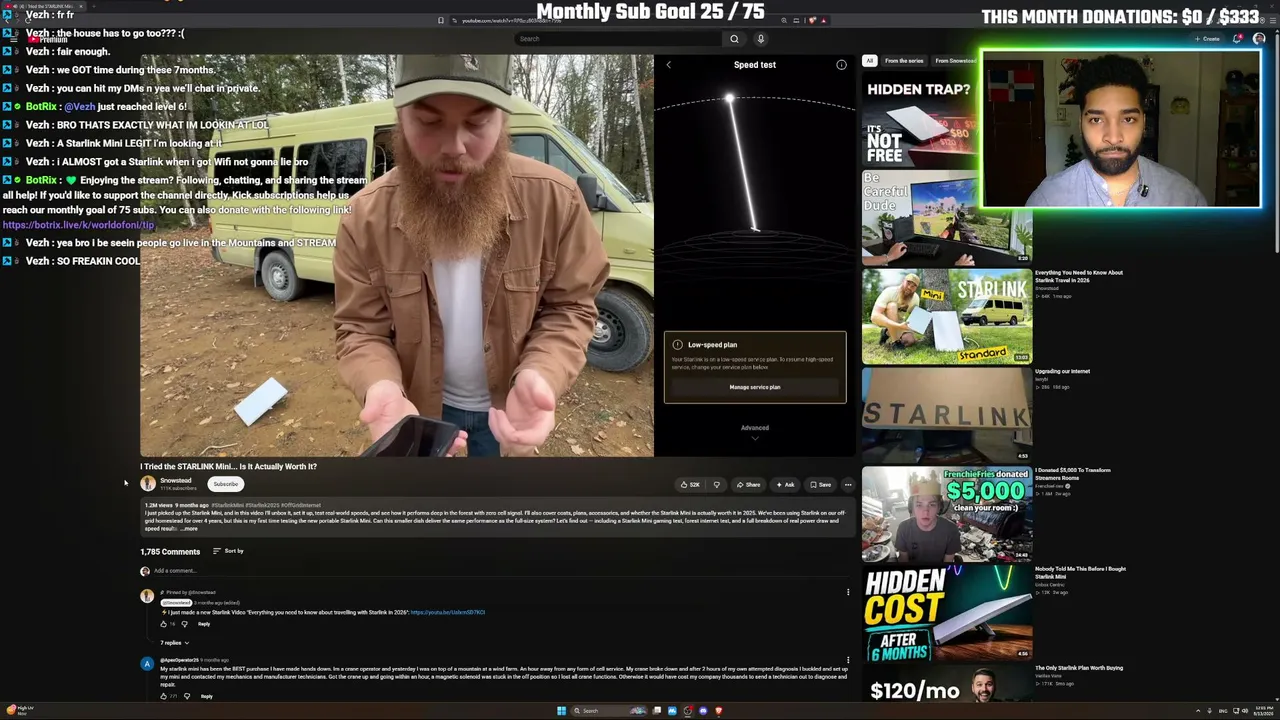Open options for the pinned Snowstead comment

848,592
